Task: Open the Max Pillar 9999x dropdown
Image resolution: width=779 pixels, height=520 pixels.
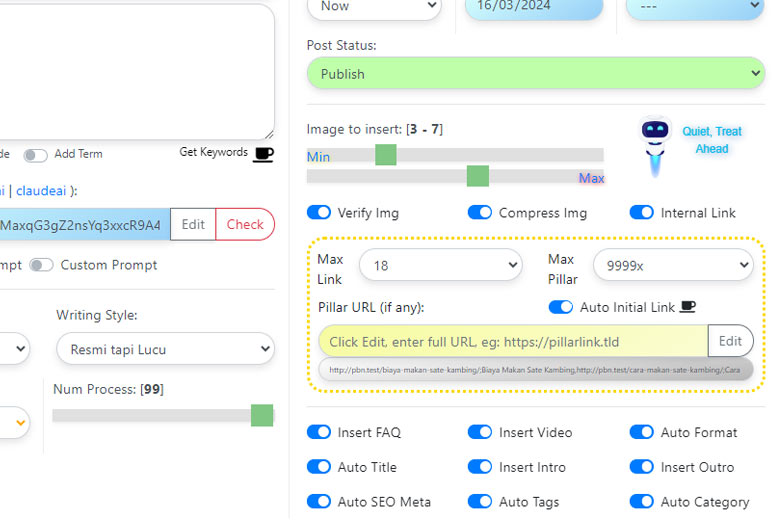Action: (x=672, y=266)
